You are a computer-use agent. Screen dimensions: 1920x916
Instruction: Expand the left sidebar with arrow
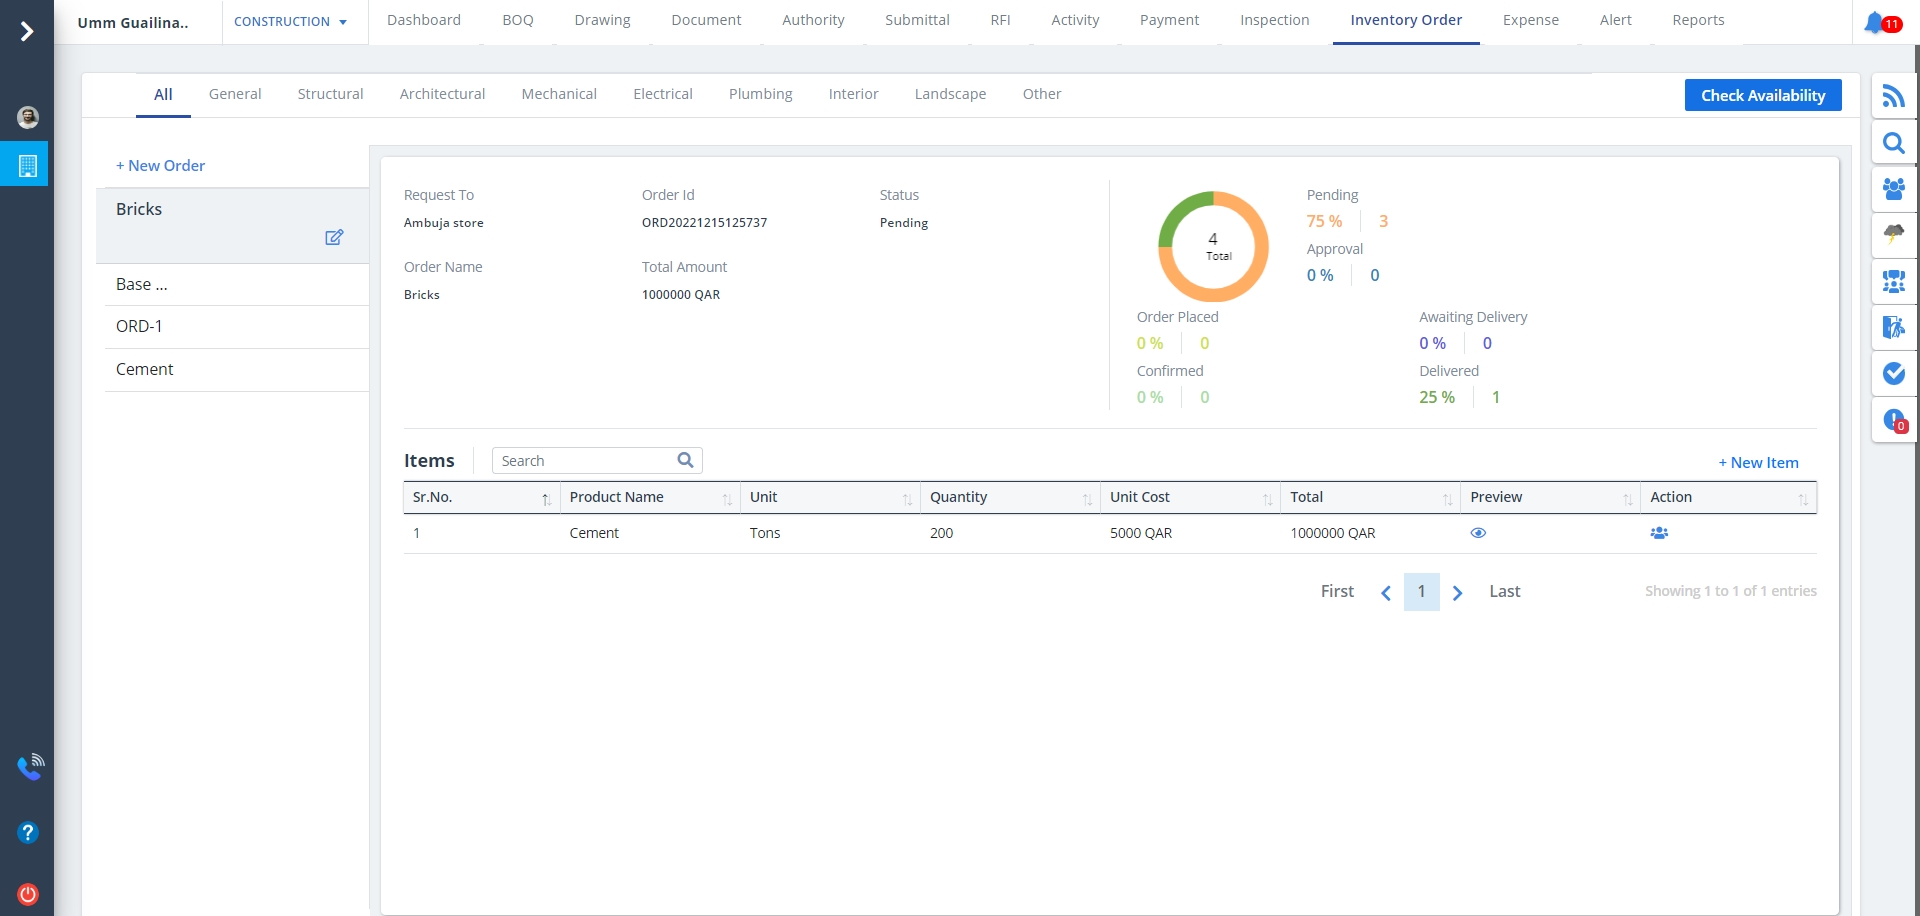(x=27, y=32)
